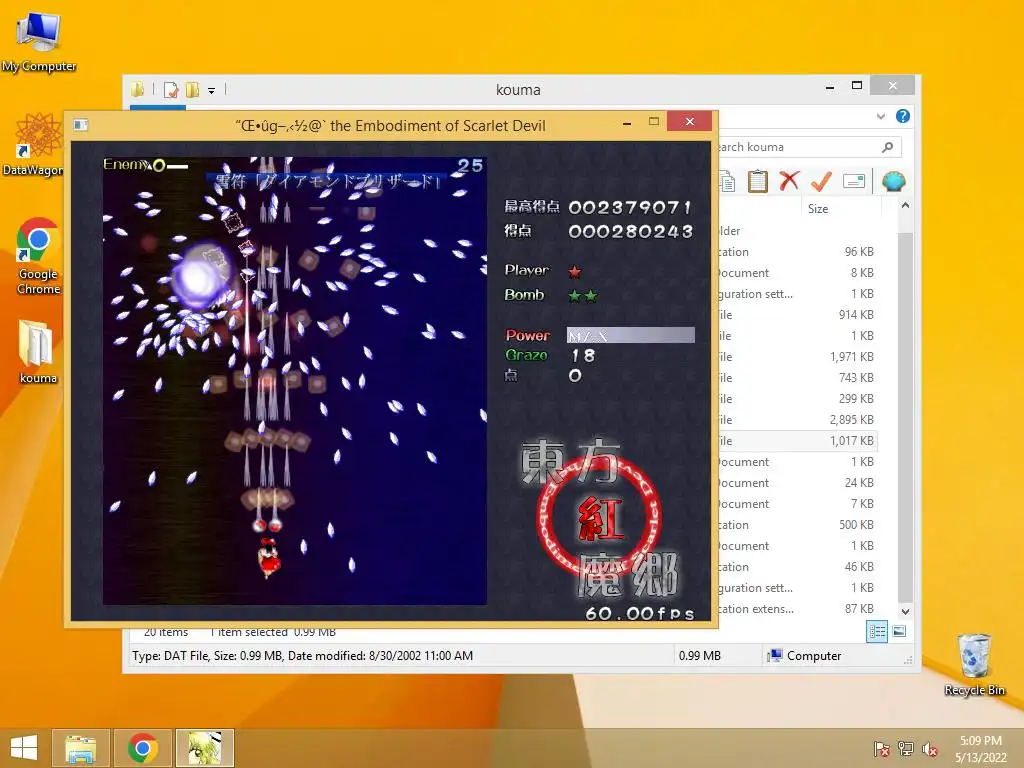
Task: Open Help via the blue question mark
Action: [903, 116]
